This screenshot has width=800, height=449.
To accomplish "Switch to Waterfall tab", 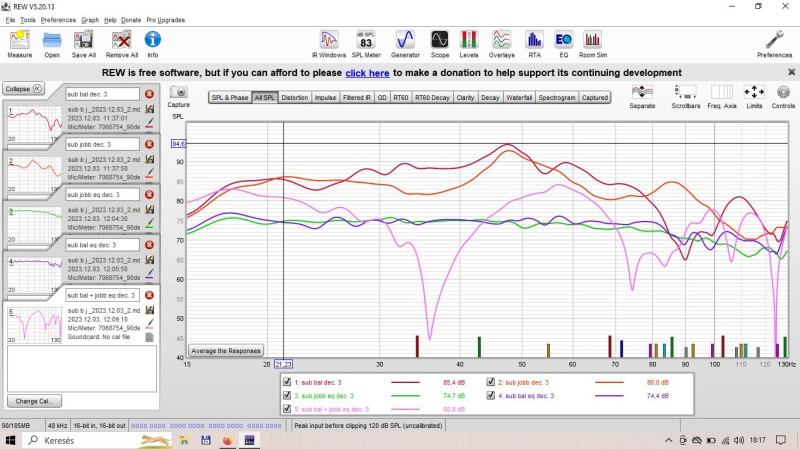I will tap(519, 97).
